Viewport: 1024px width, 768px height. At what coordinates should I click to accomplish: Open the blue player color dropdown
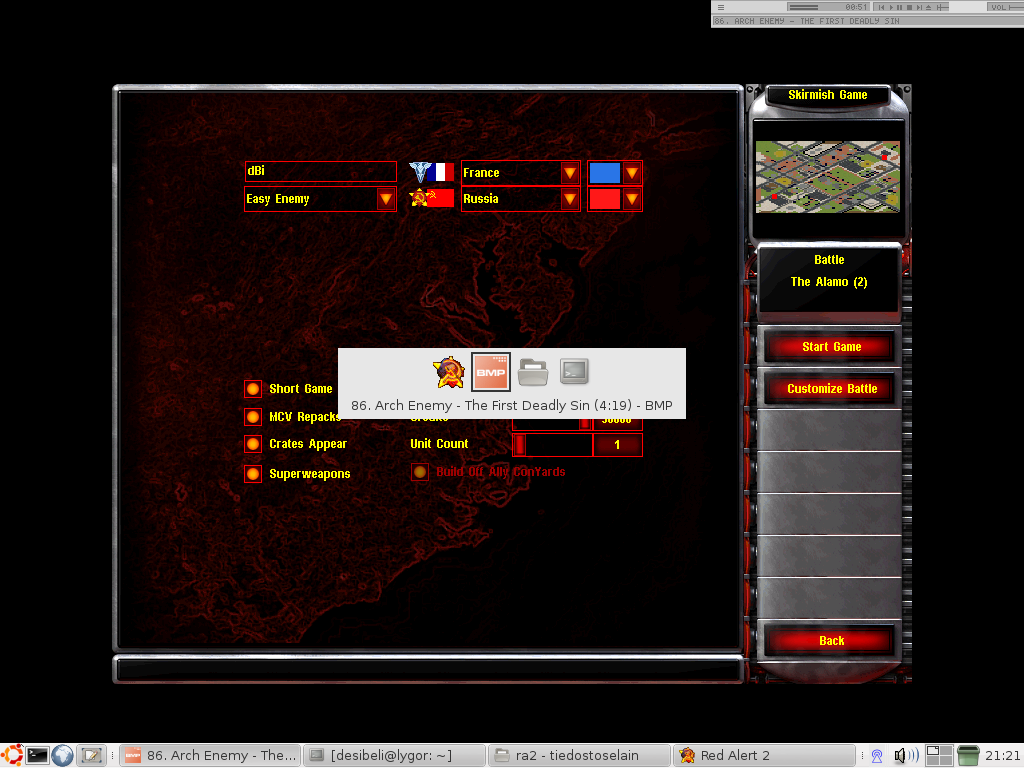click(632, 172)
